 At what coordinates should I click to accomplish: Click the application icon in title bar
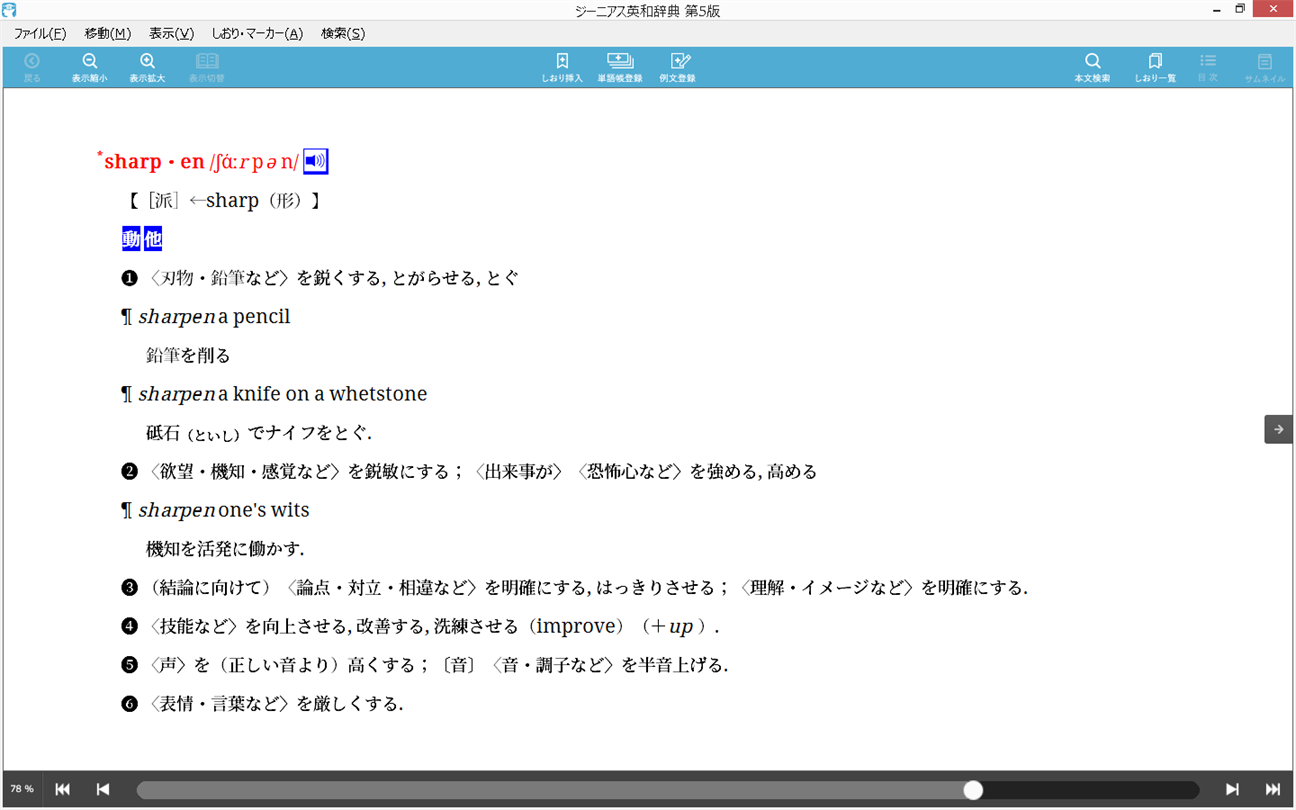coord(10,10)
